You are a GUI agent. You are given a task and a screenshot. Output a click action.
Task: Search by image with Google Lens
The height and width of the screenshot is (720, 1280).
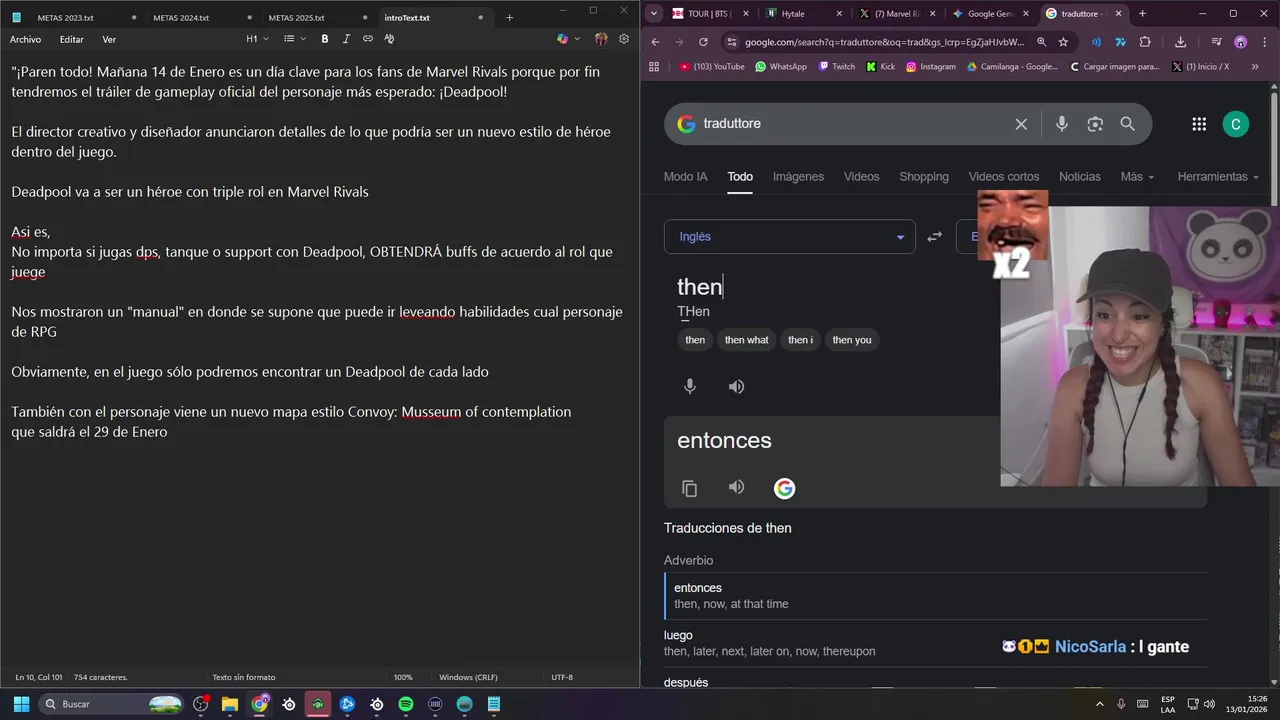[x=1095, y=124]
